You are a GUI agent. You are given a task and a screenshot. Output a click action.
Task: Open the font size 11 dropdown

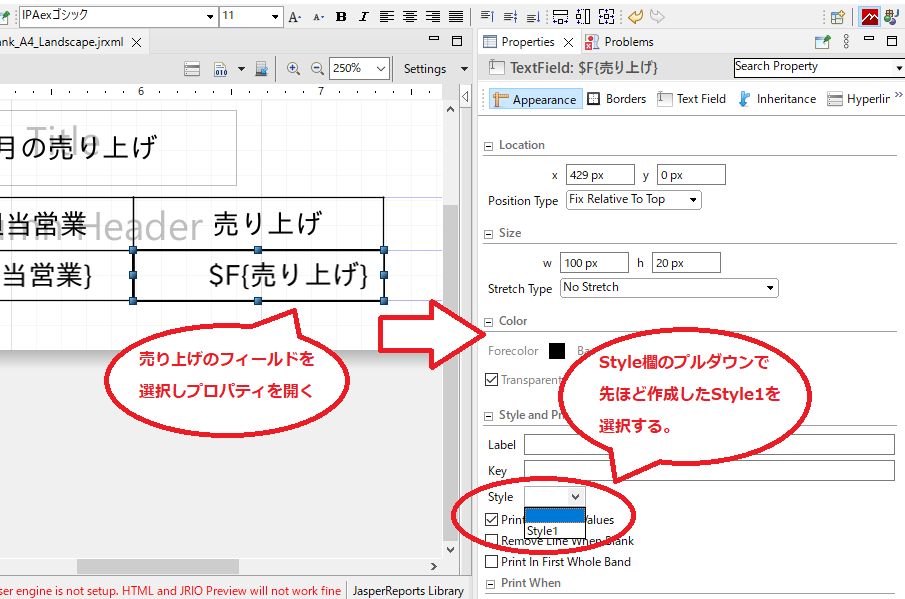point(275,17)
